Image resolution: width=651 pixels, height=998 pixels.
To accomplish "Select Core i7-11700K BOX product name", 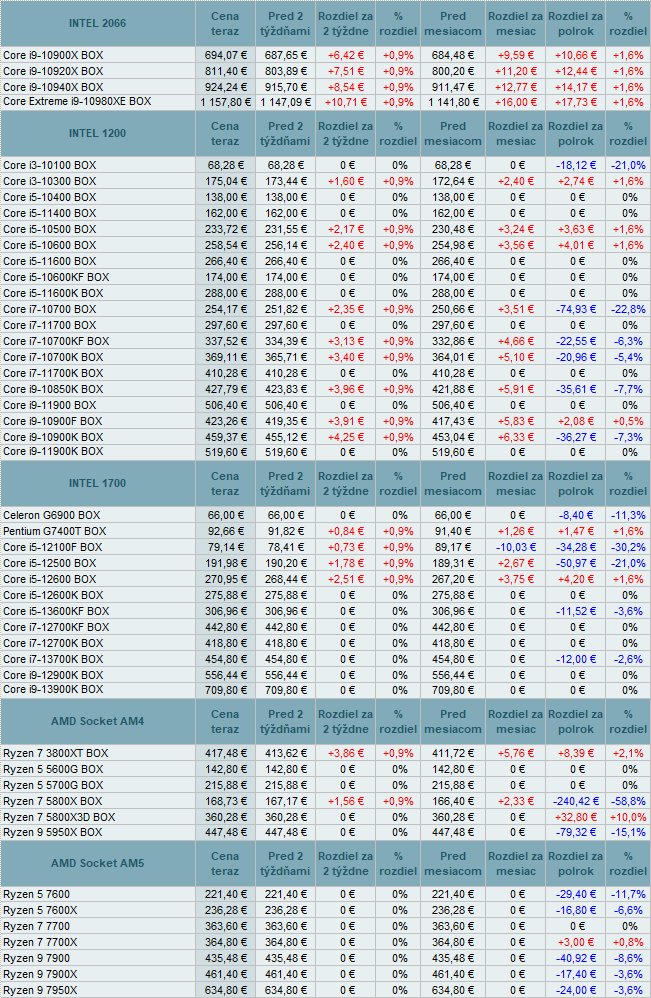I will [x=53, y=374].
